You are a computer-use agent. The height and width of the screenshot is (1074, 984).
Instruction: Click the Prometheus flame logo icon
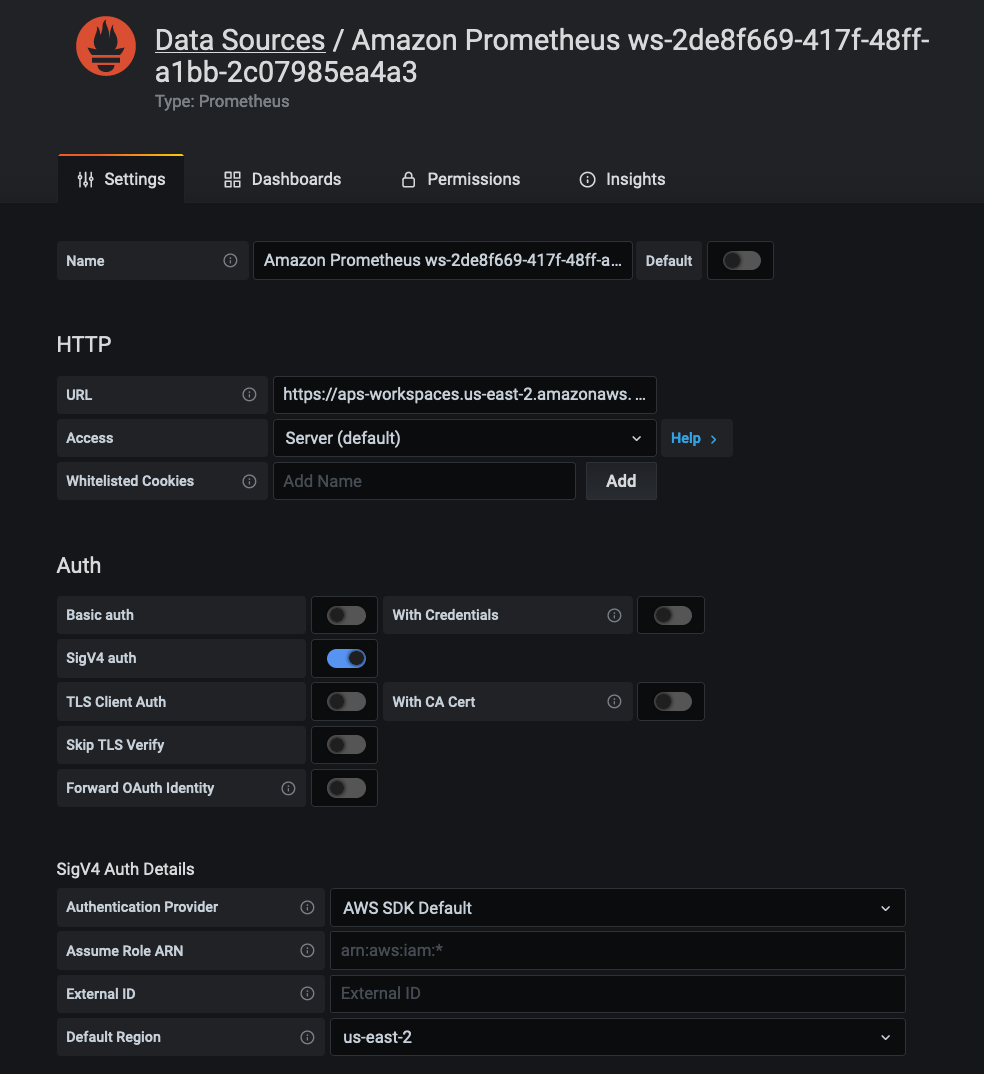105,46
